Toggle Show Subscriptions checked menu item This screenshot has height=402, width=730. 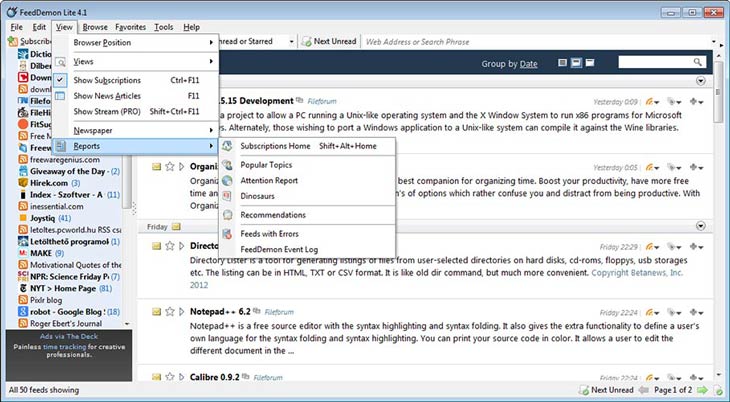pos(107,80)
